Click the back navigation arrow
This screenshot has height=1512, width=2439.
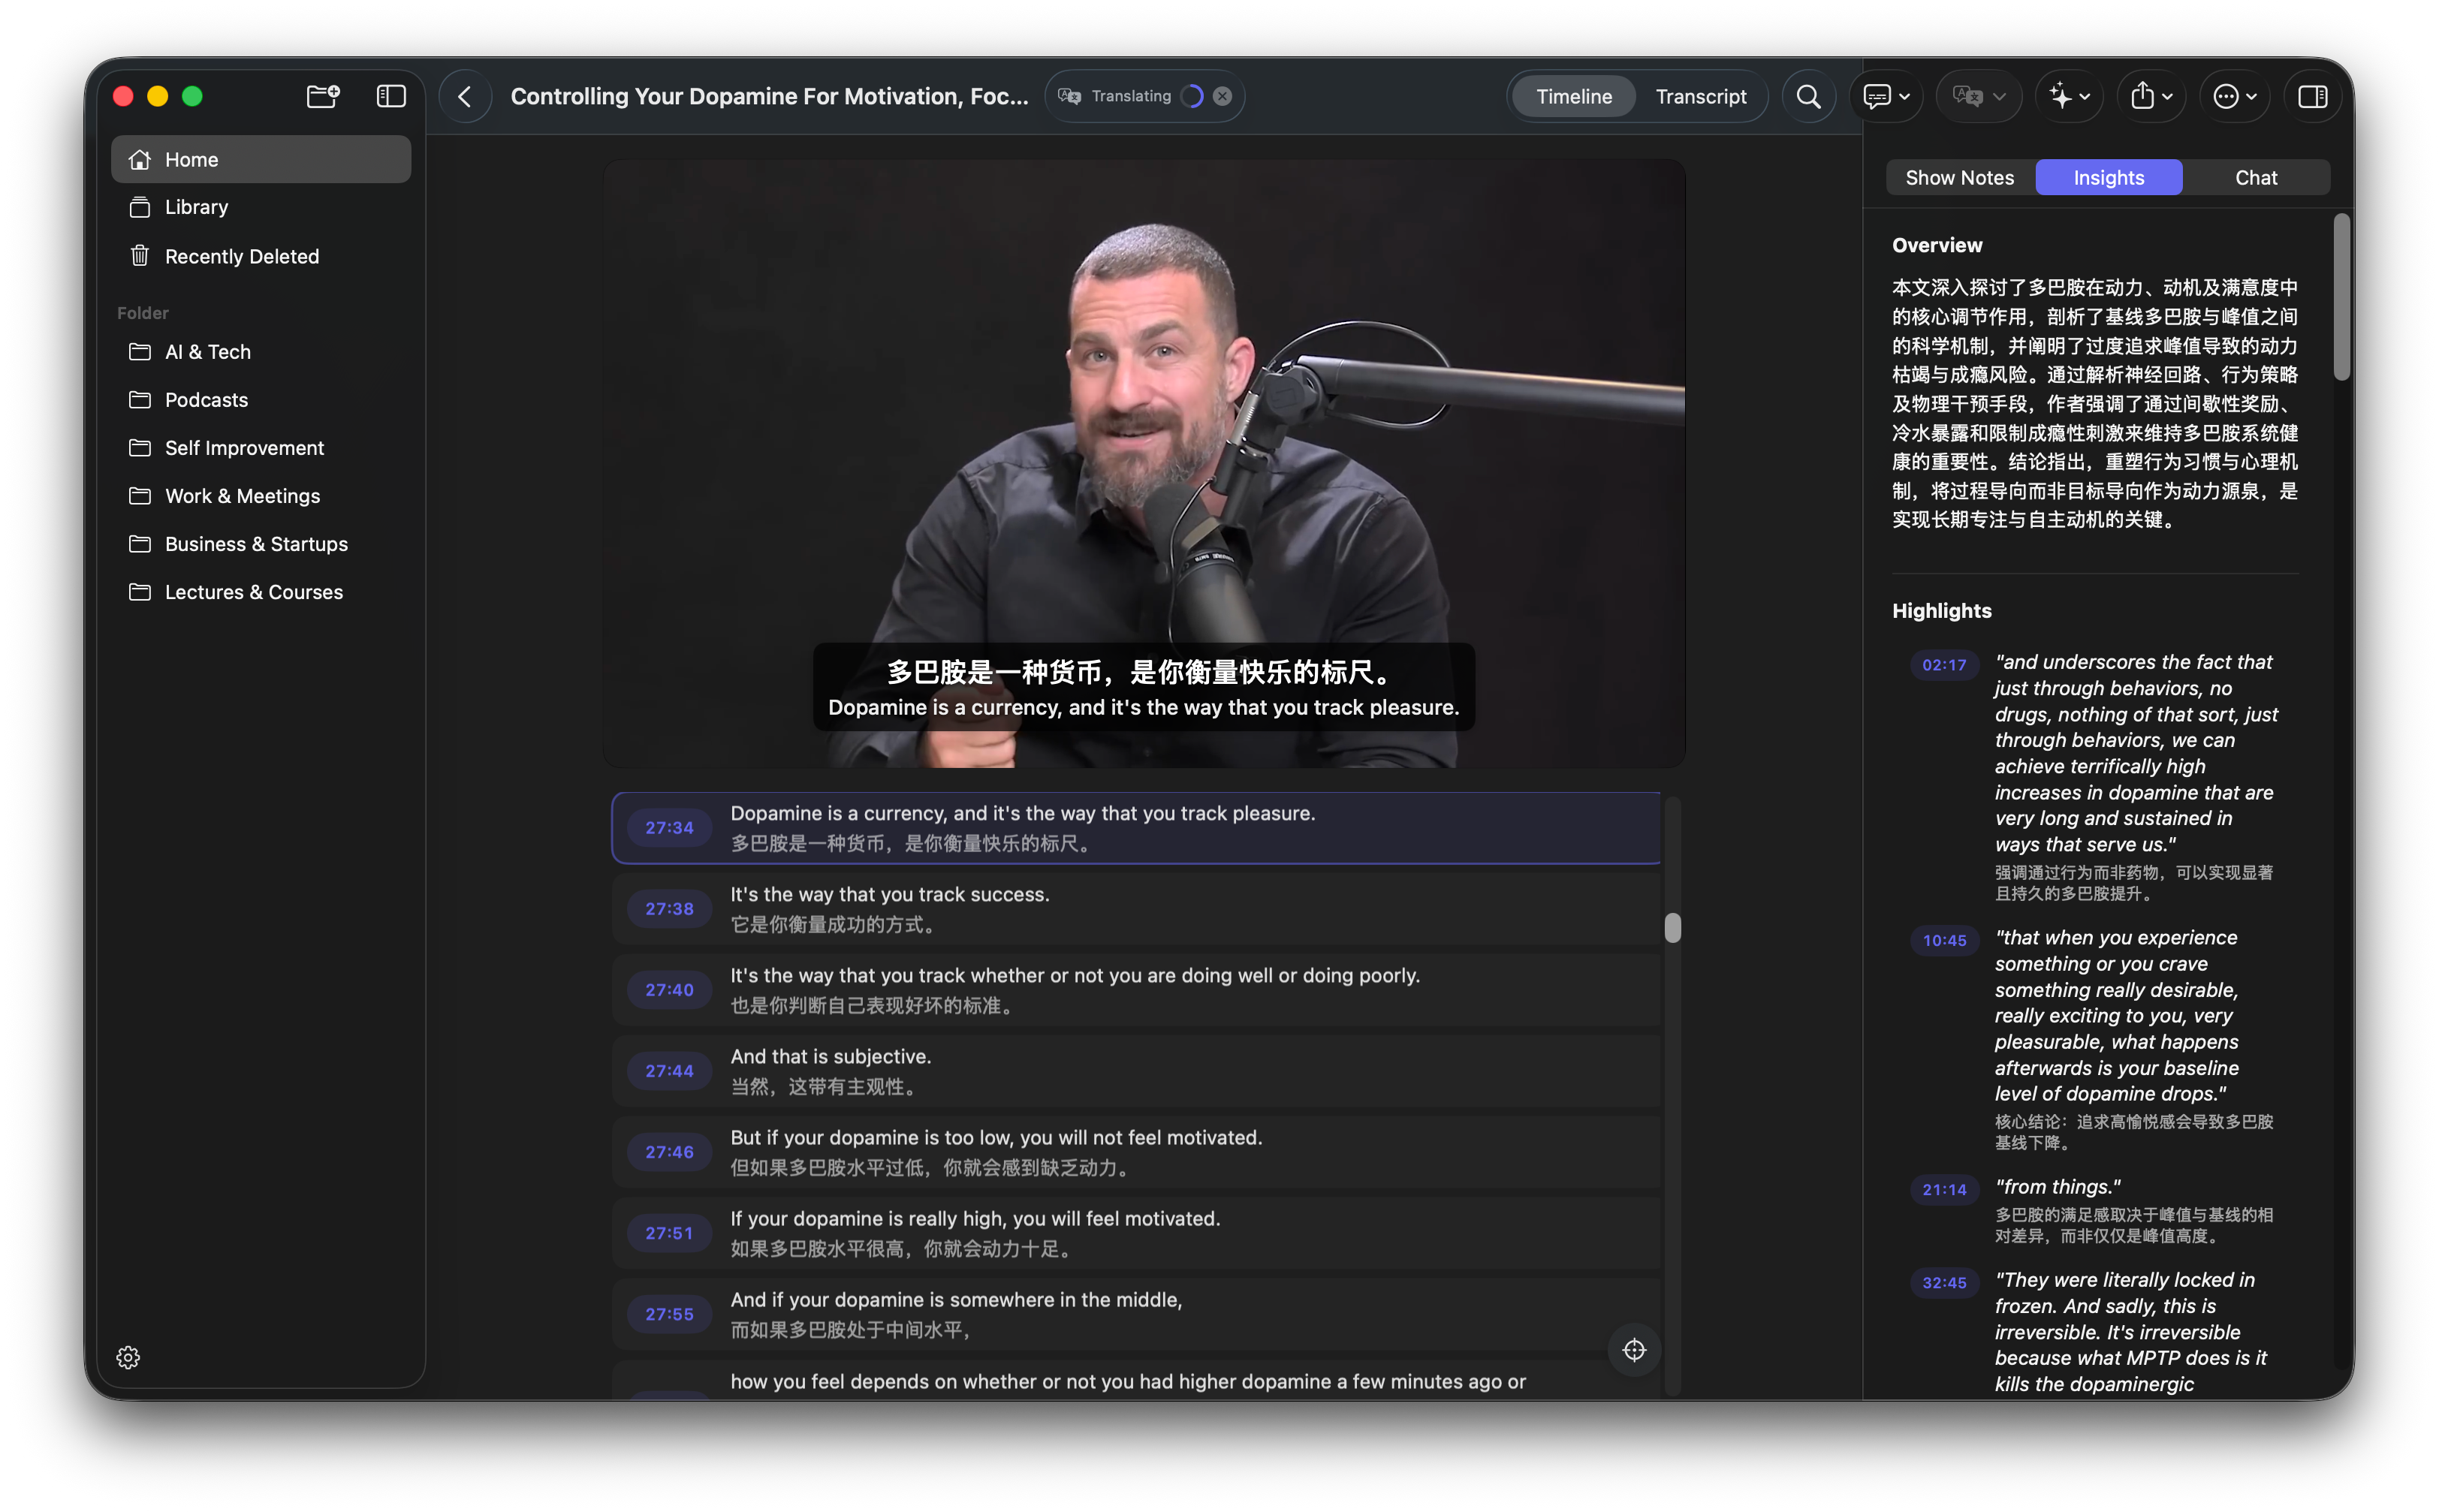click(465, 96)
